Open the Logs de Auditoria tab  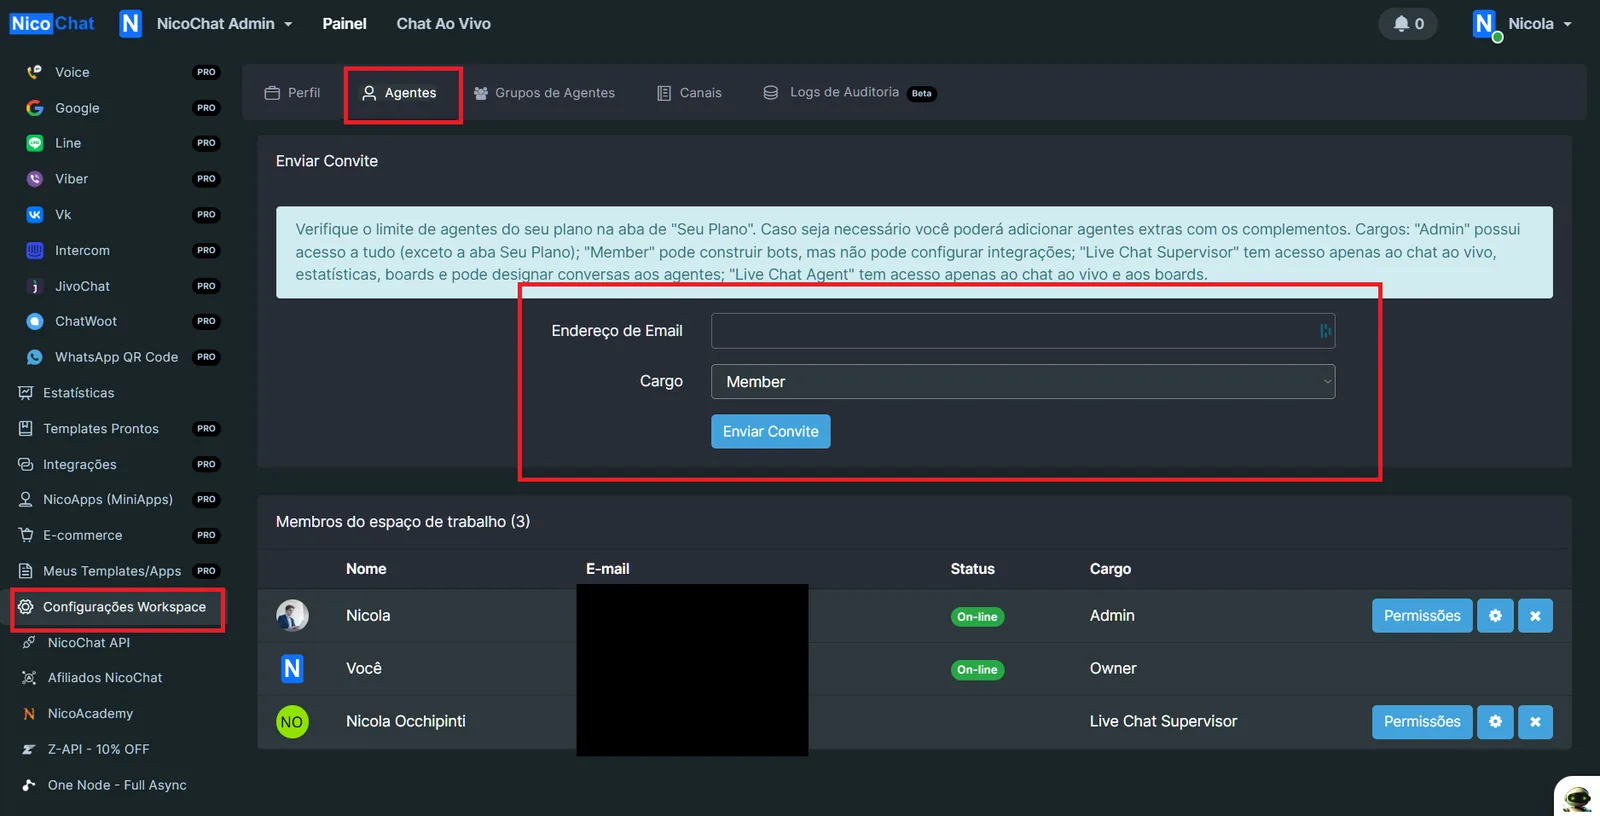pyautogui.click(x=849, y=93)
